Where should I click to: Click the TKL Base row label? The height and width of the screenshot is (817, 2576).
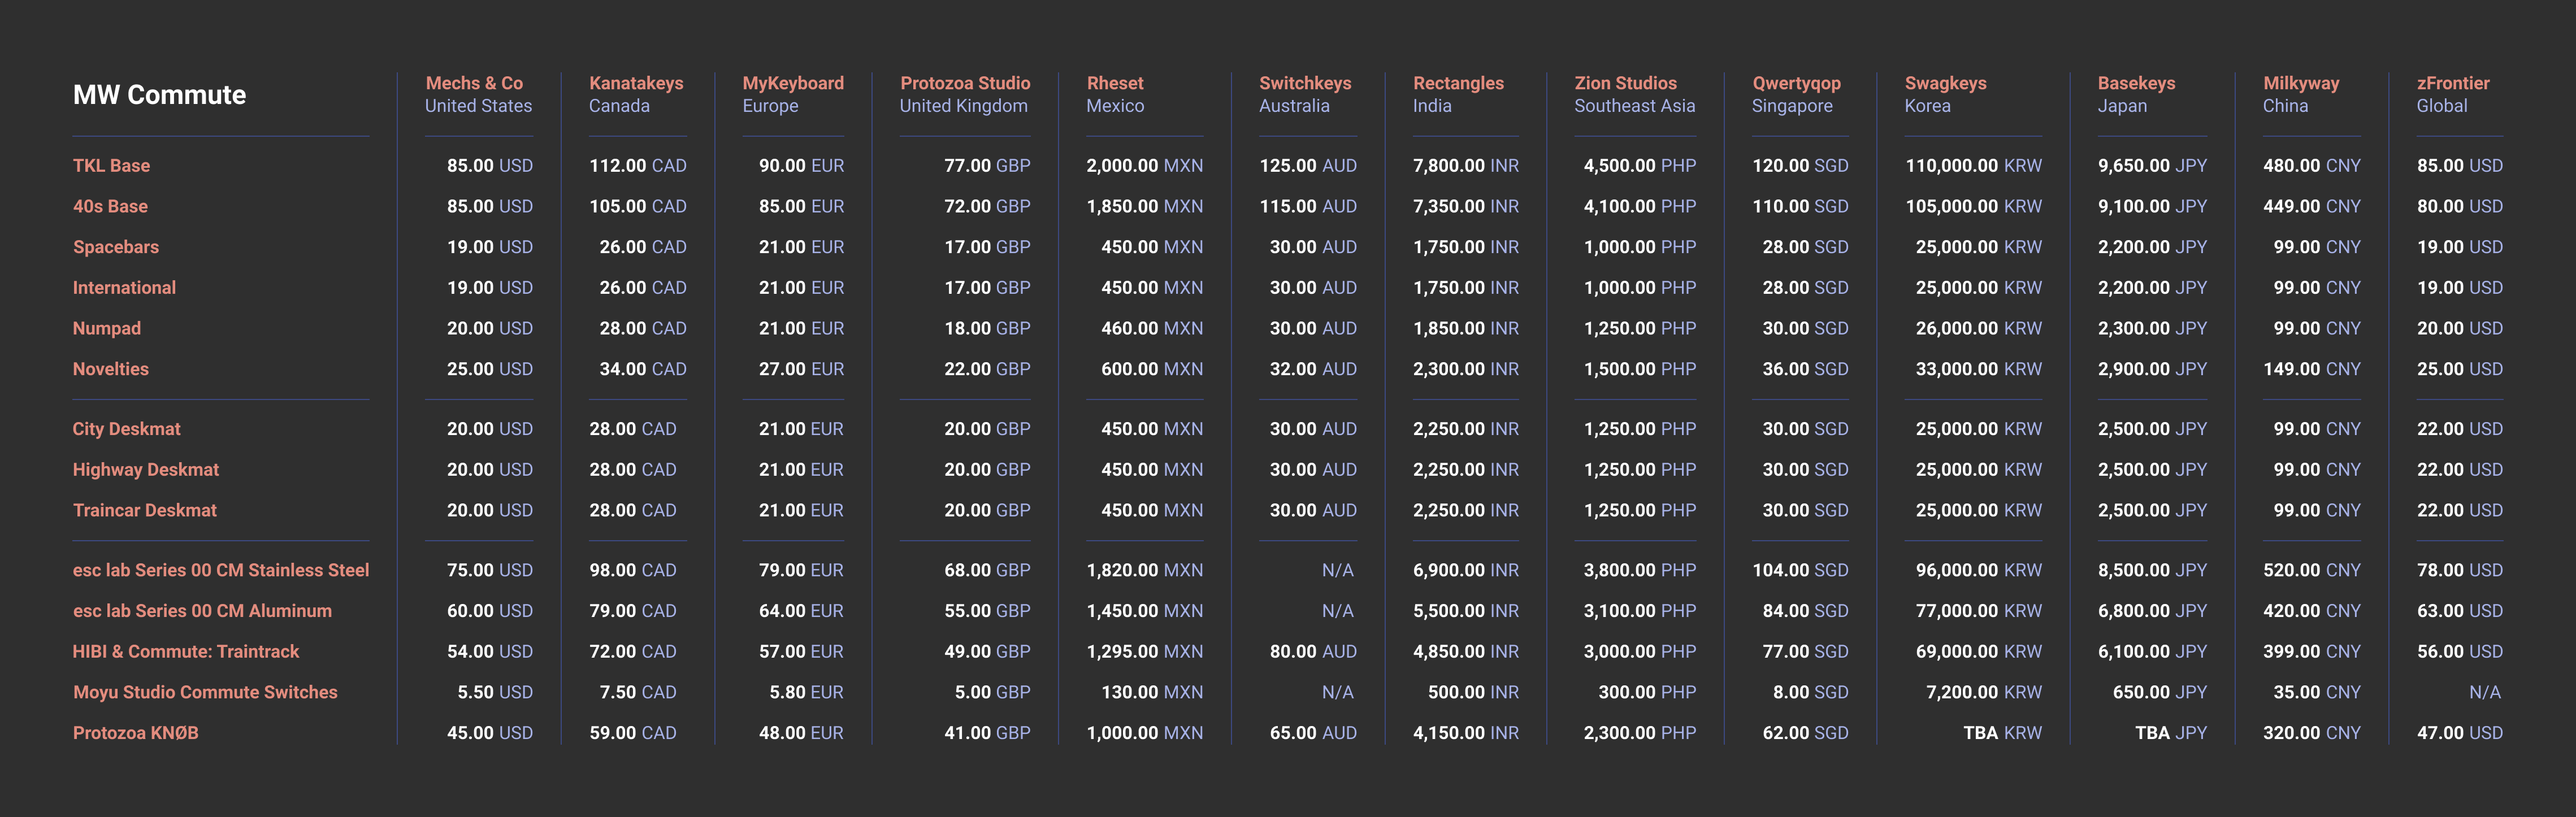(x=111, y=166)
